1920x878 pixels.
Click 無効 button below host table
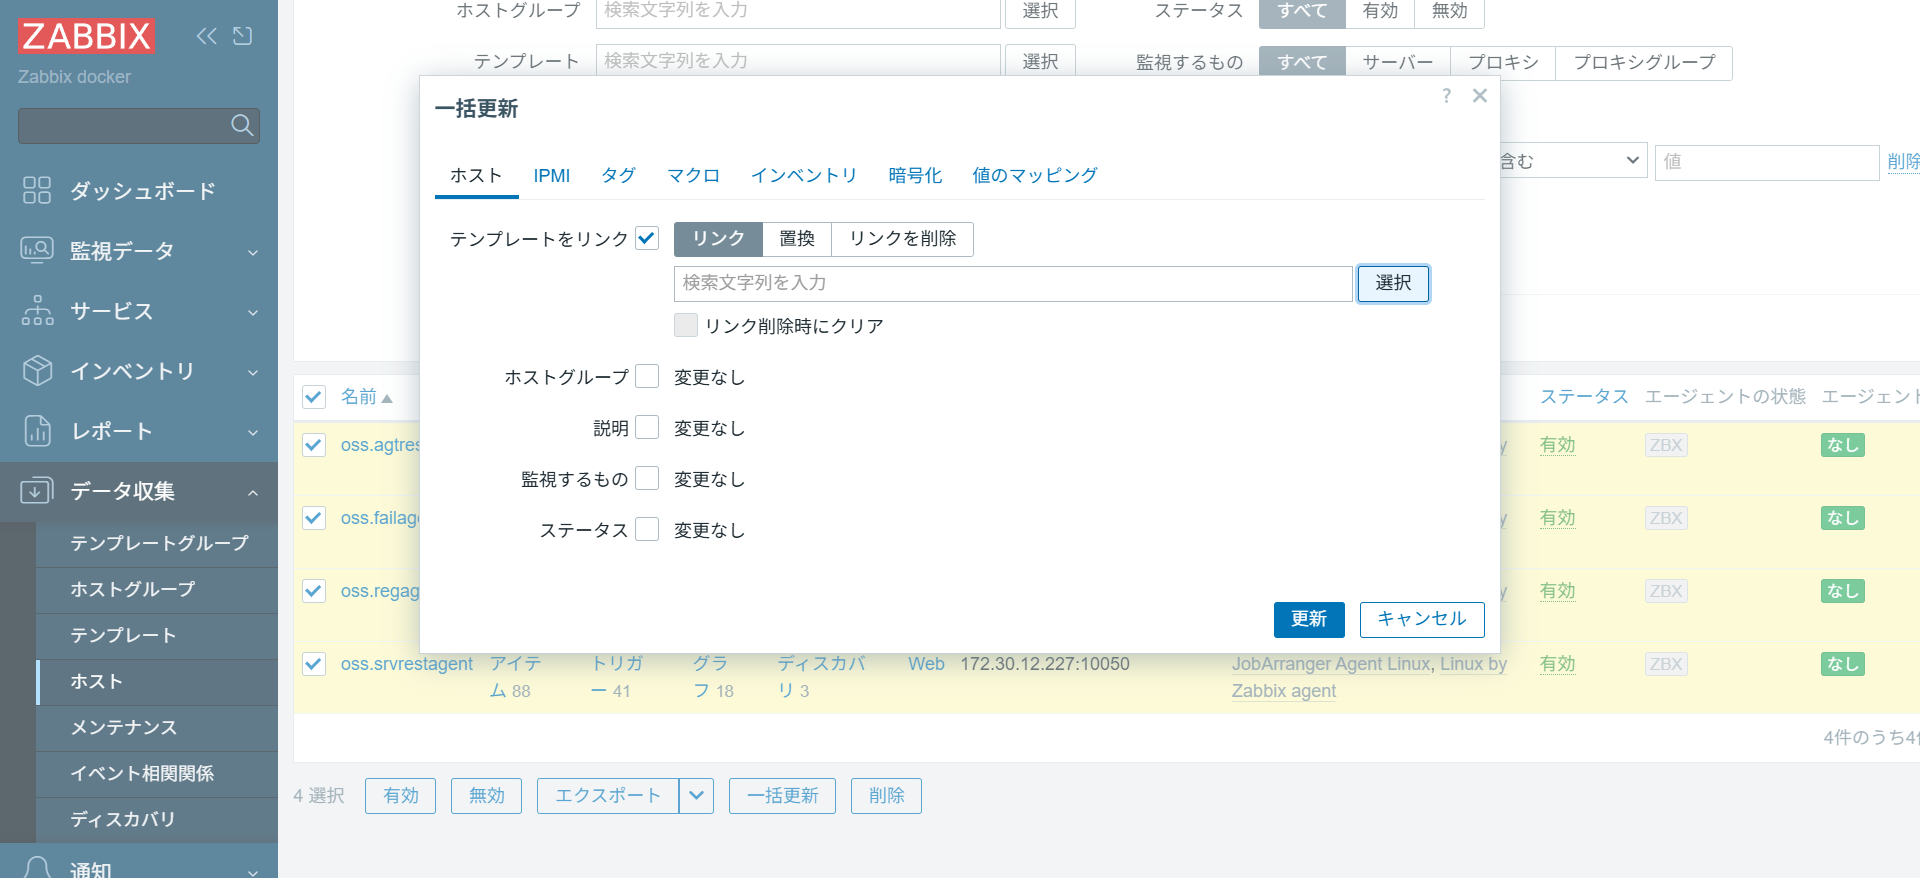[x=487, y=796]
